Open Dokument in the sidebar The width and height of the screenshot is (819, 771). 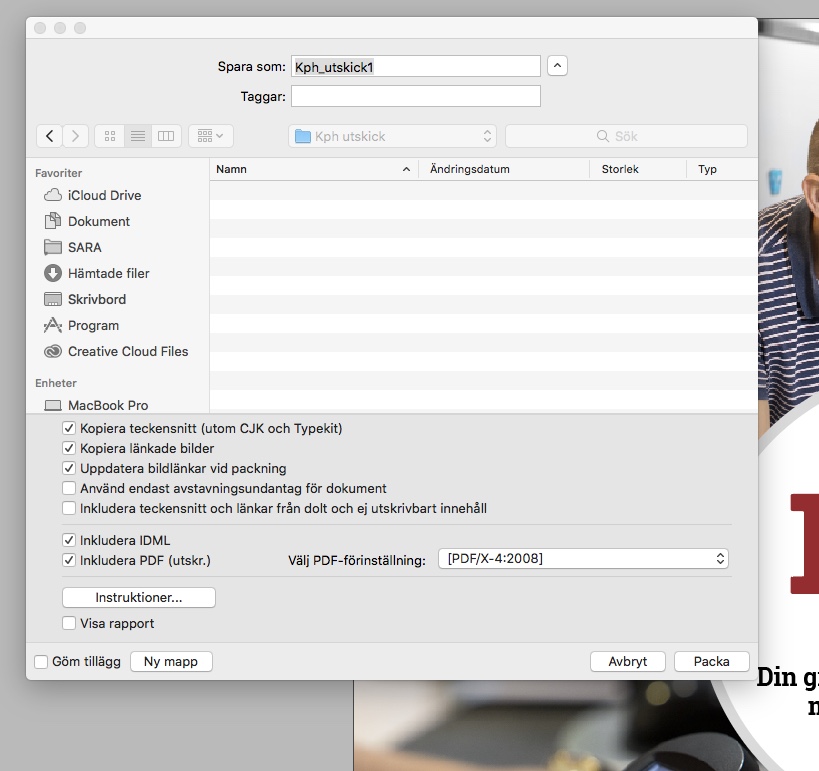click(99, 221)
